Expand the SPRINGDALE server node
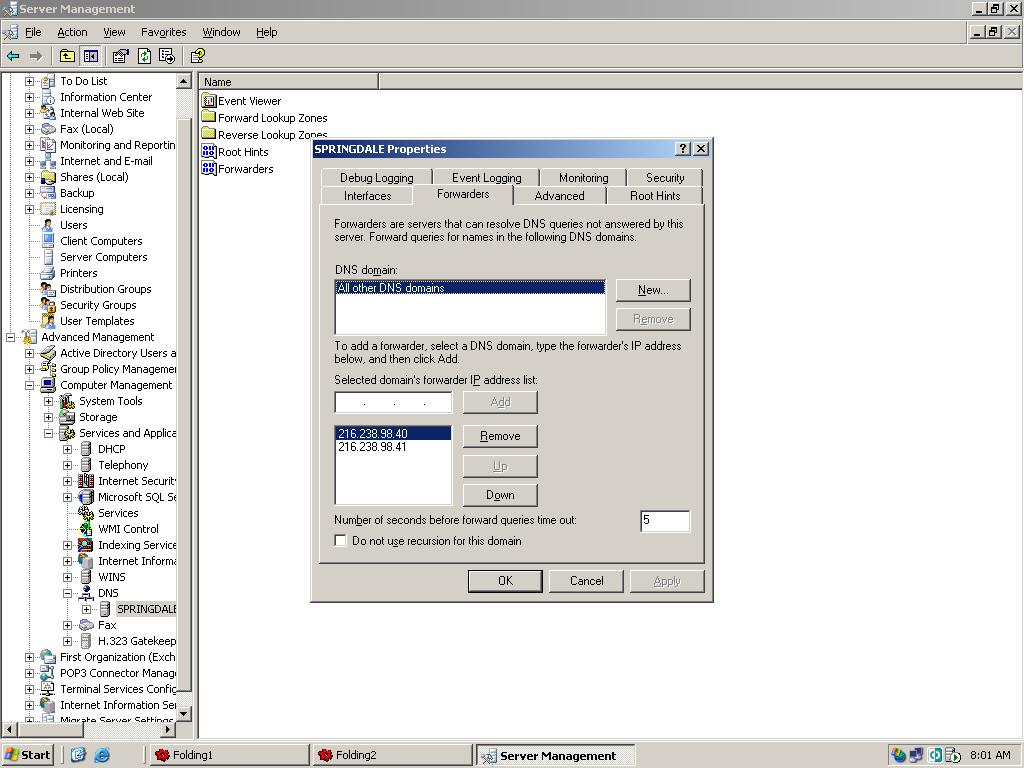 pyautogui.click(x=87, y=609)
